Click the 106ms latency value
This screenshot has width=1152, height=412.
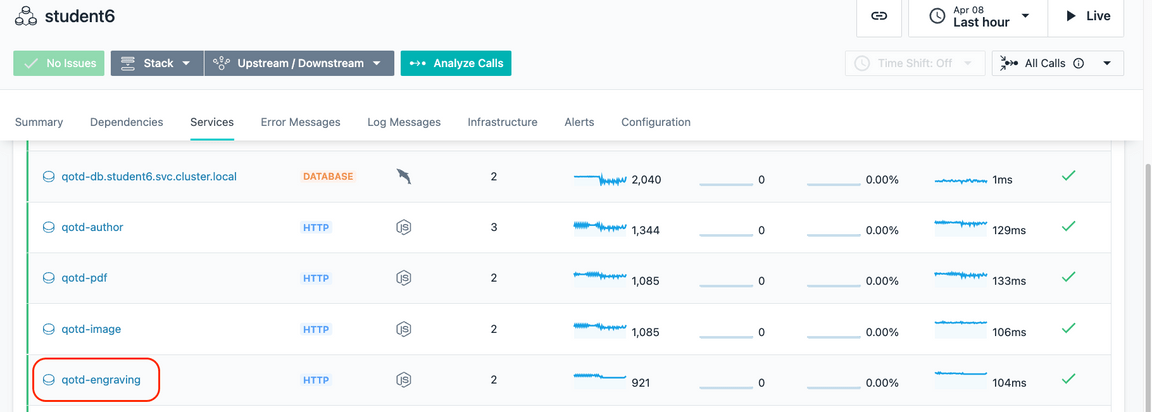click(x=1009, y=332)
